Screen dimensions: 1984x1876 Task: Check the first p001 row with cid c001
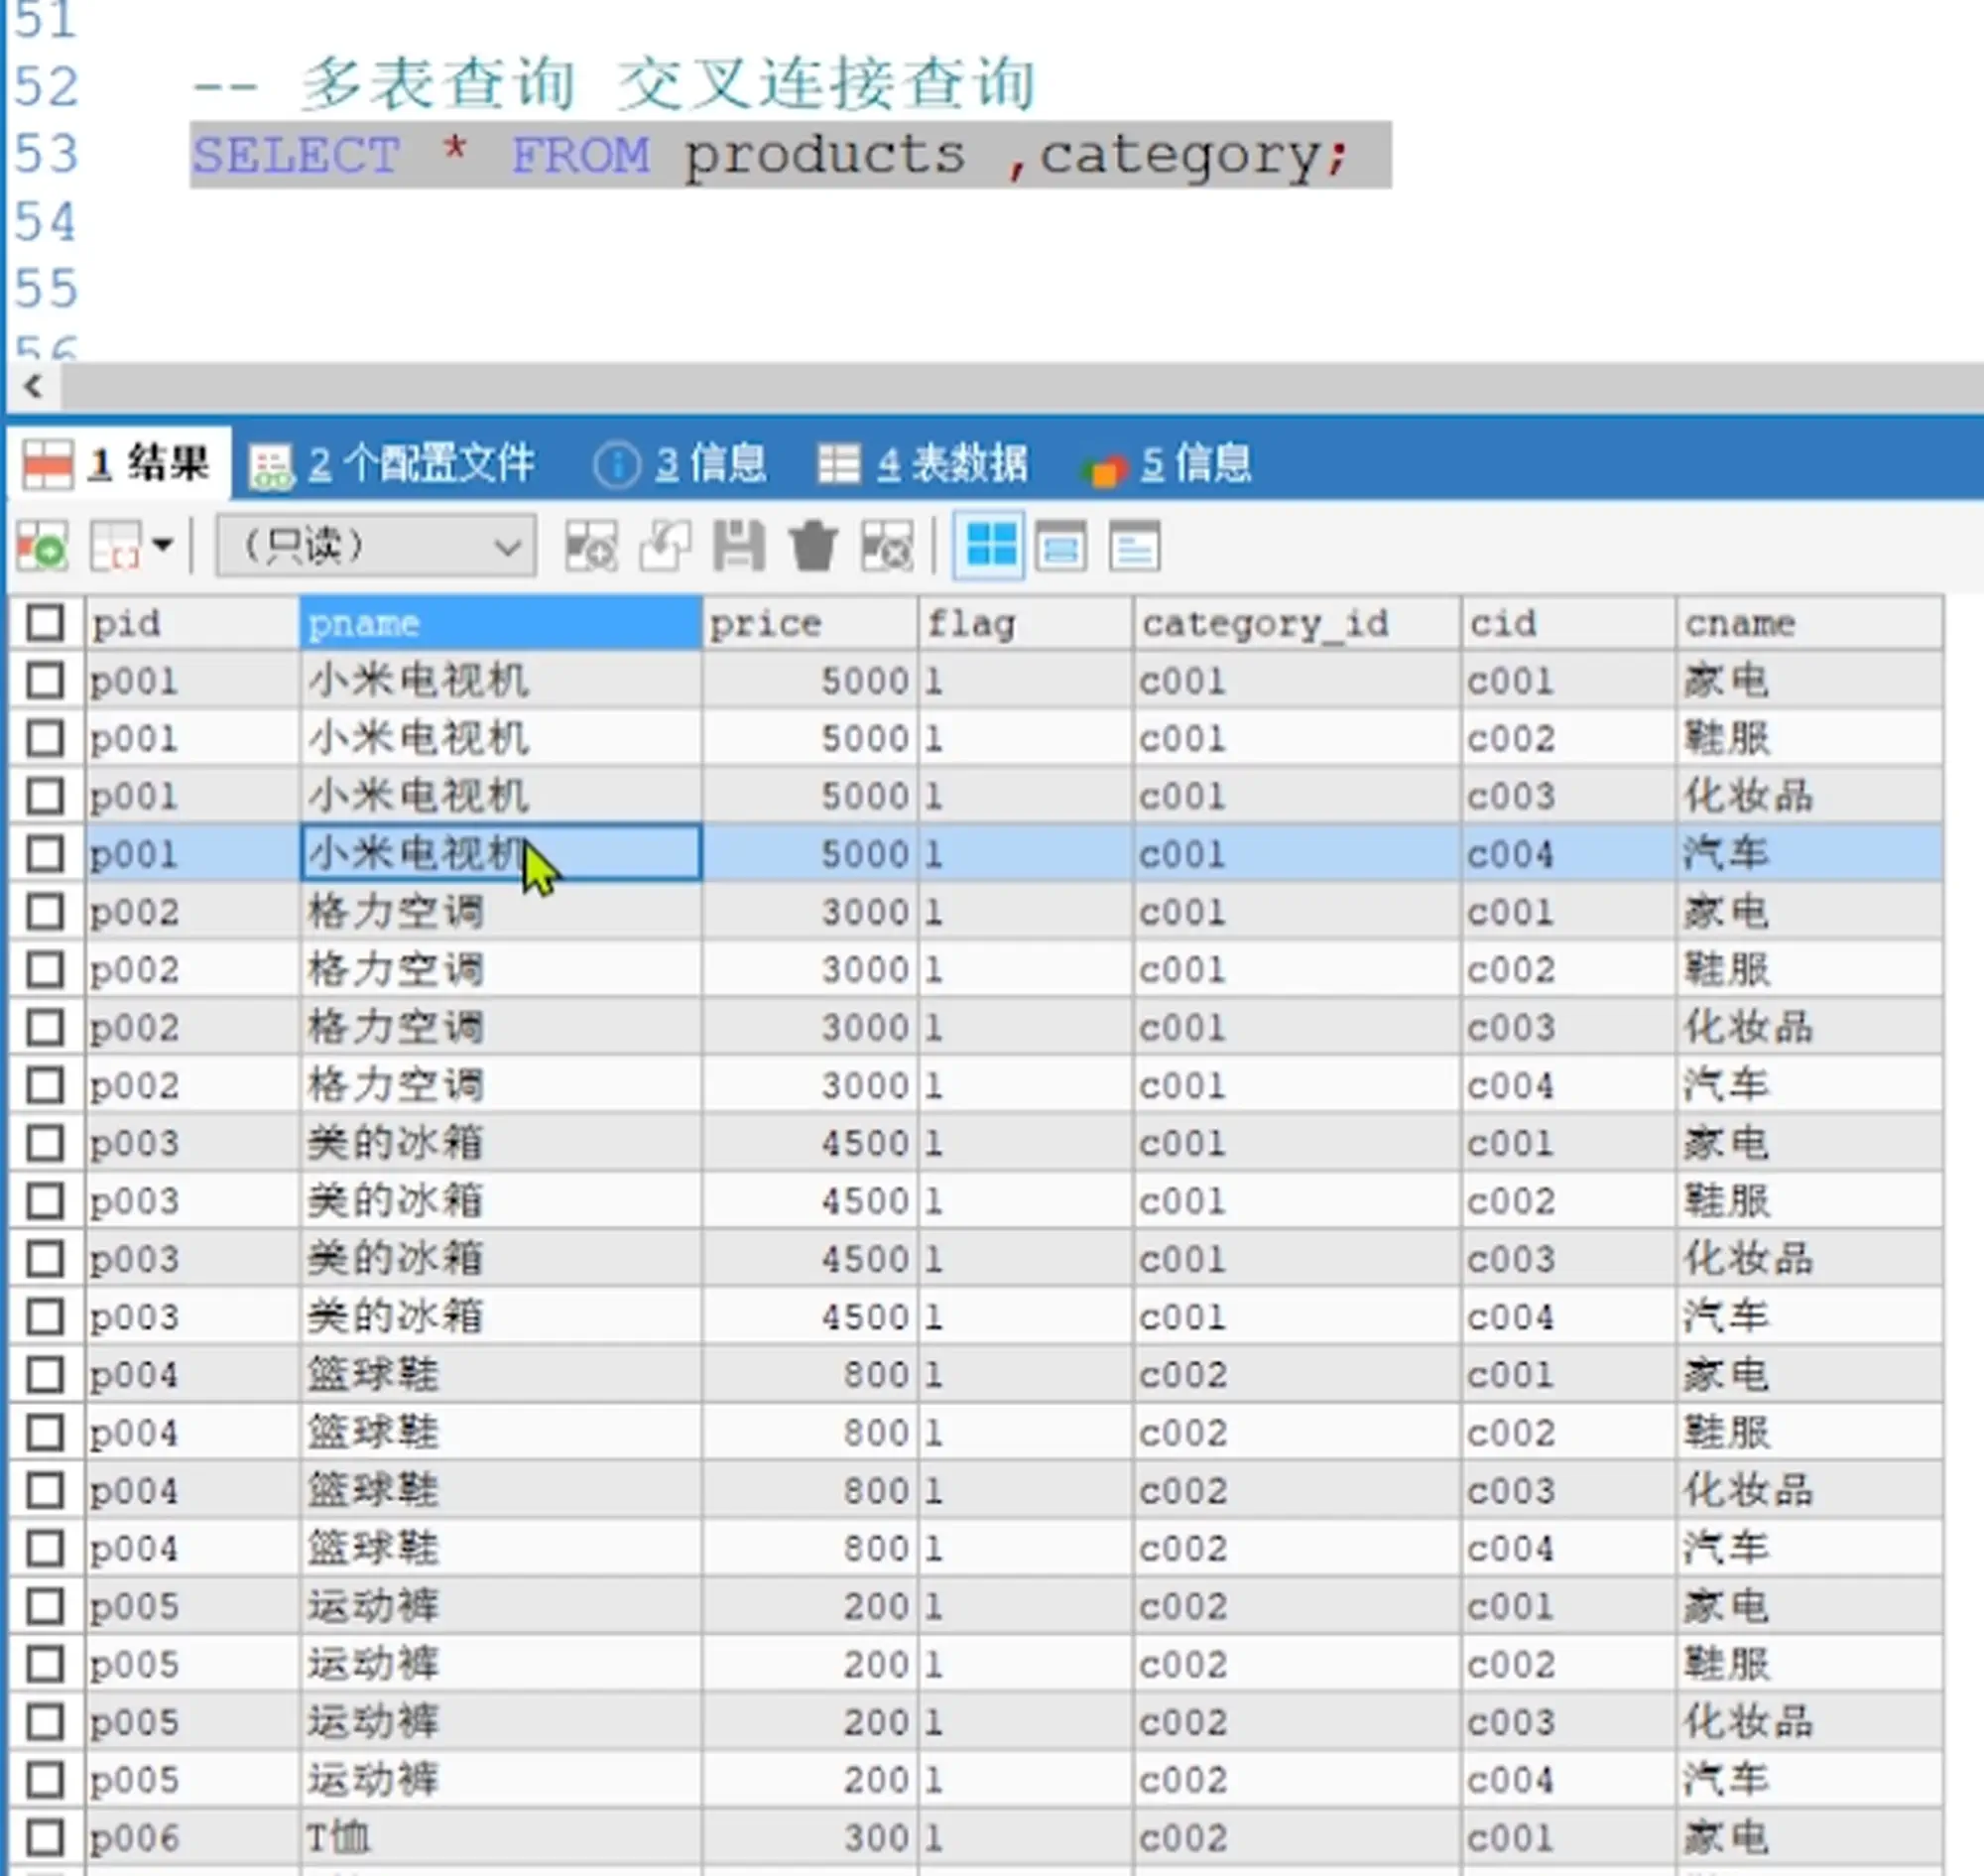pos(45,681)
